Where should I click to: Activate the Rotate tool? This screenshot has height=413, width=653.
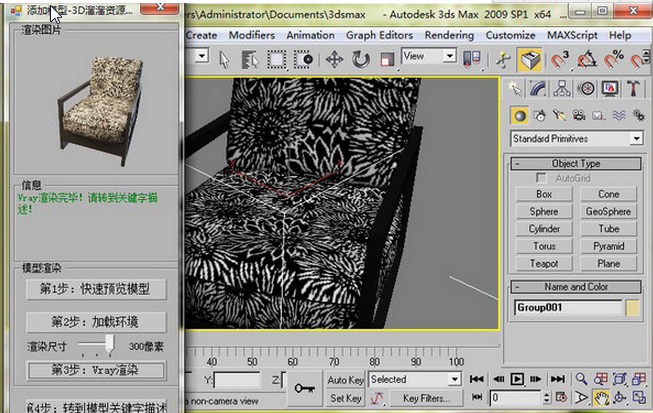(360, 59)
